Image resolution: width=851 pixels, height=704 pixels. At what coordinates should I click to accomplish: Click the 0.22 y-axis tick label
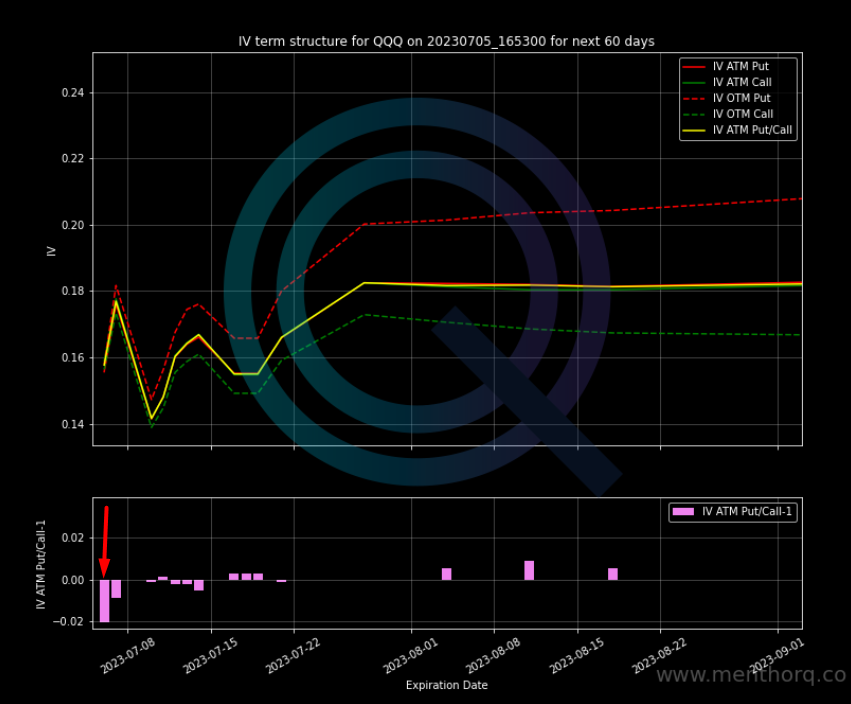tap(73, 159)
